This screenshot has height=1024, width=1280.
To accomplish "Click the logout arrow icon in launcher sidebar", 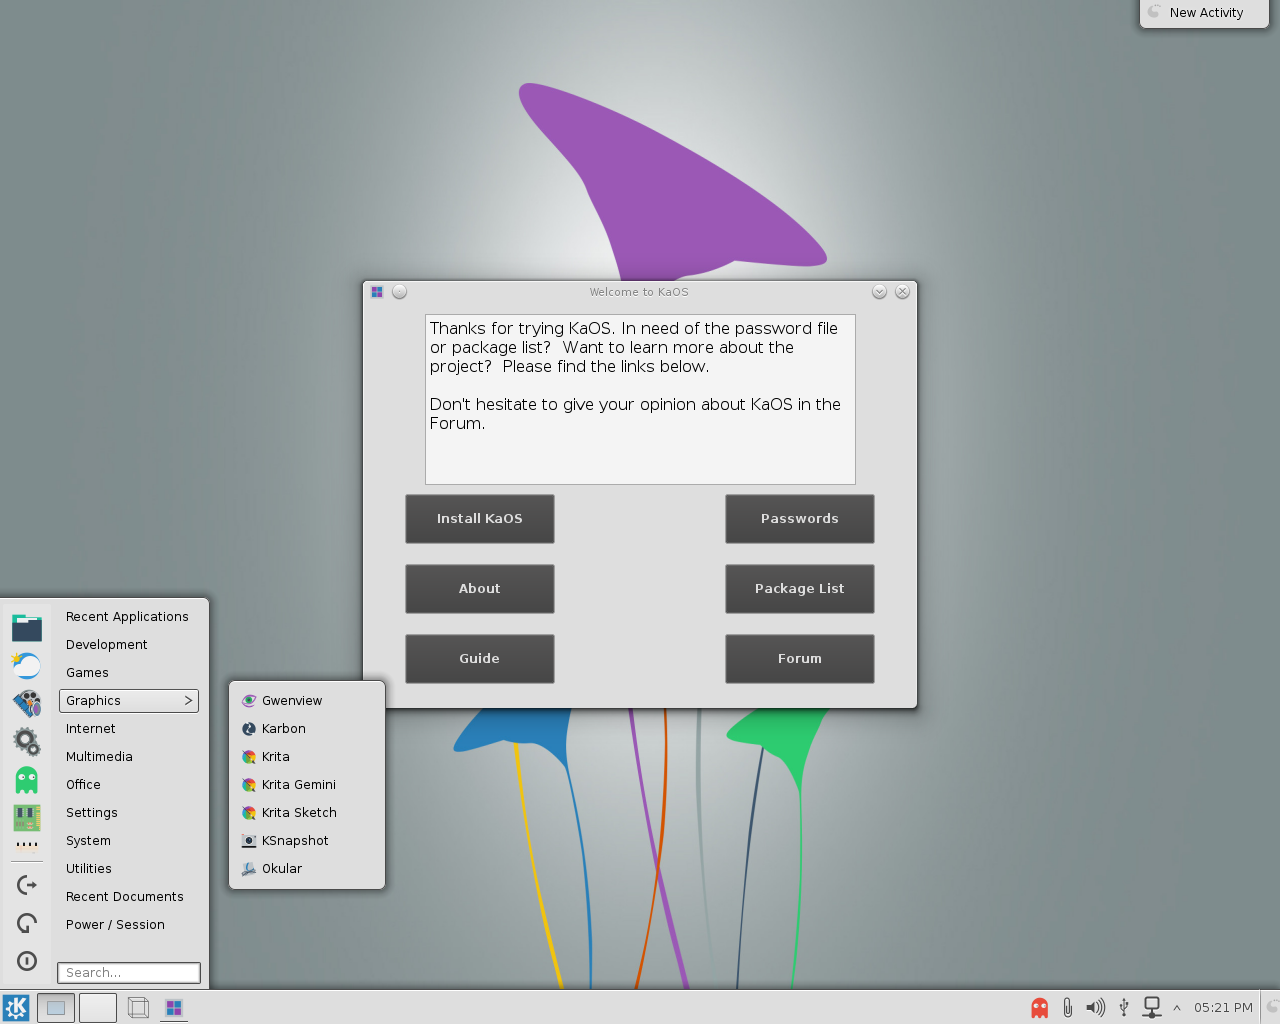I will (x=27, y=885).
